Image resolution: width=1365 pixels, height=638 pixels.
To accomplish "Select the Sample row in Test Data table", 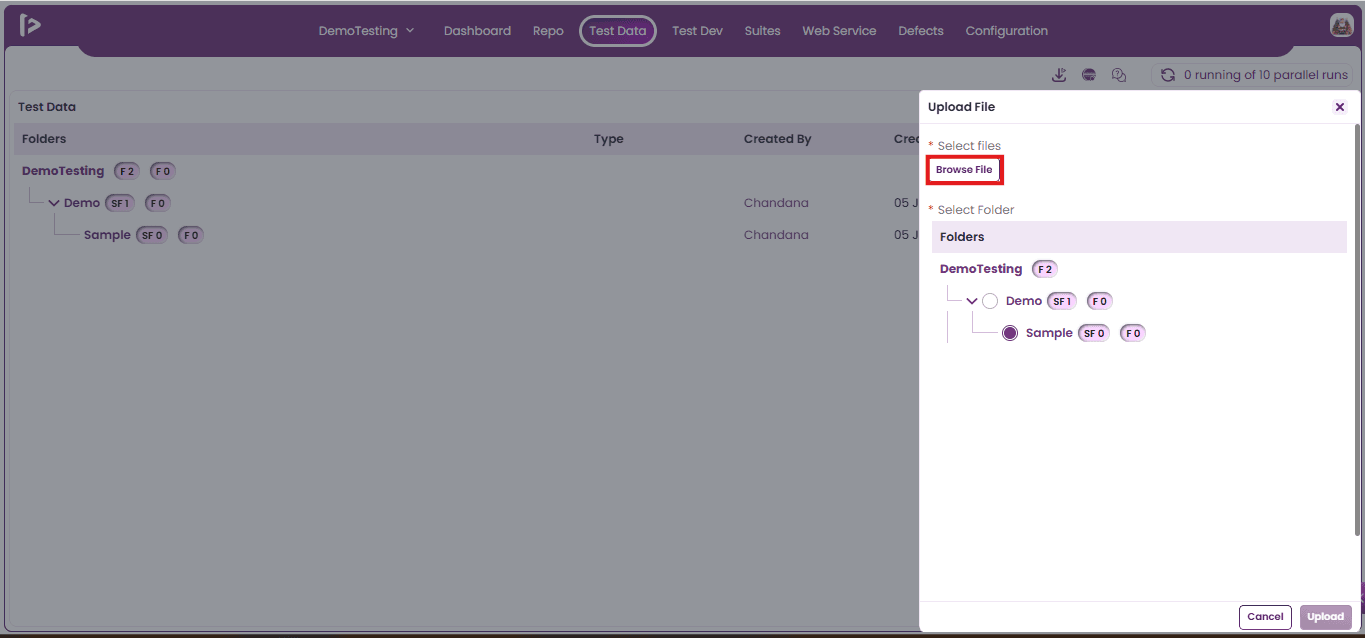I will tap(465, 235).
